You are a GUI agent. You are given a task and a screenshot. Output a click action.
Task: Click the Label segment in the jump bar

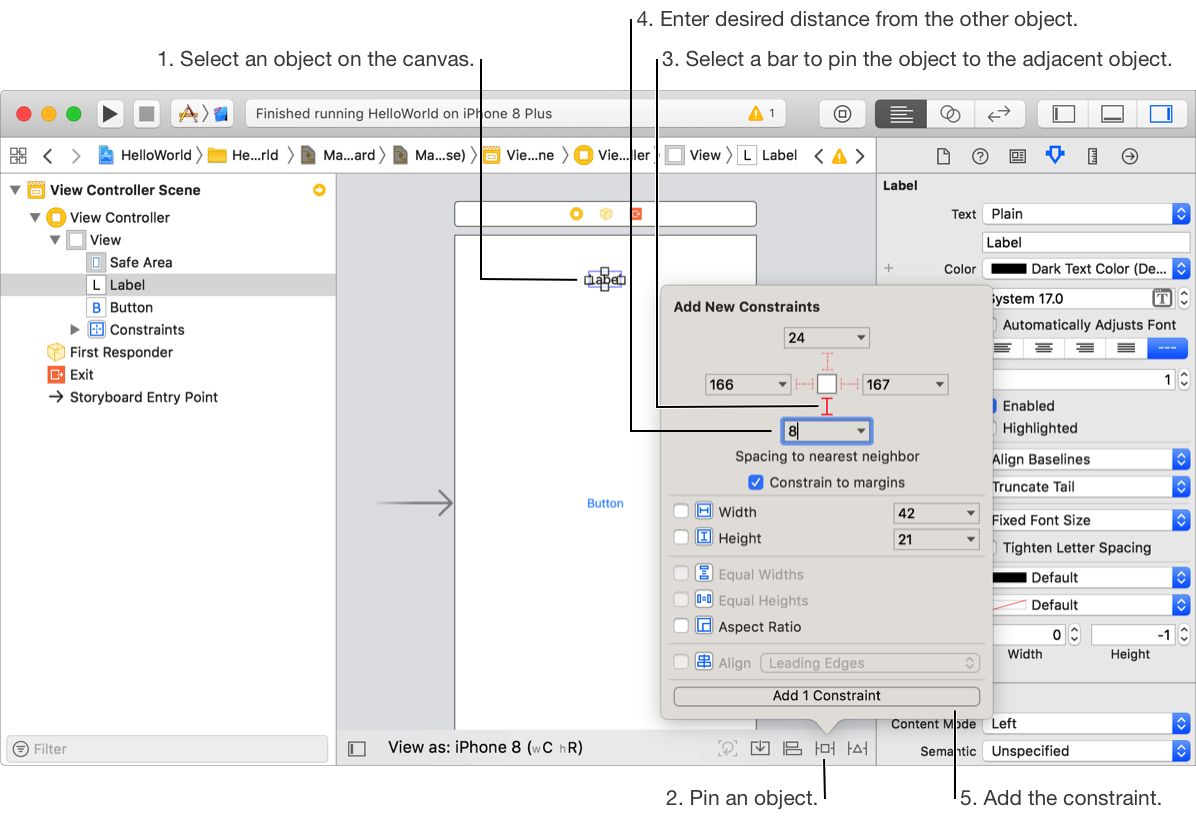point(769,156)
